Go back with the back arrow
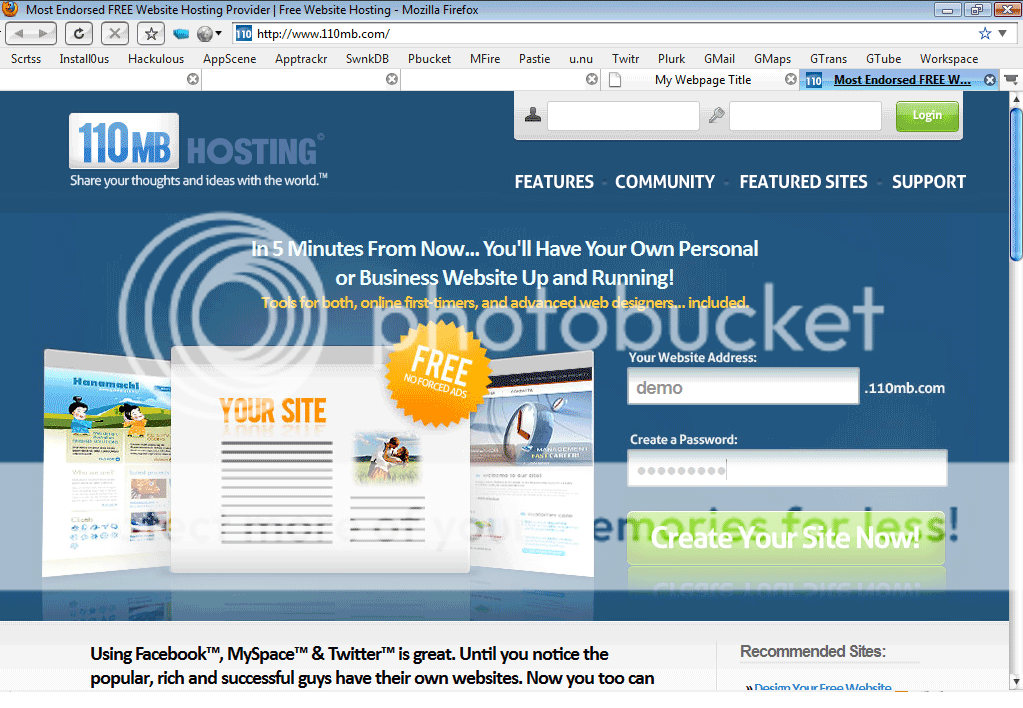The width and height of the screenshot is (1023, 708). tap(18, 33)
